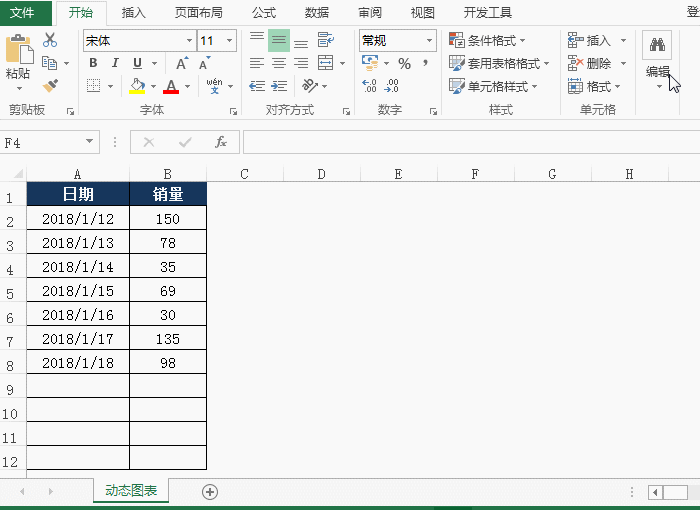Increase font size with large A
The width and height of the screenshot is (700, 510).
182,63
